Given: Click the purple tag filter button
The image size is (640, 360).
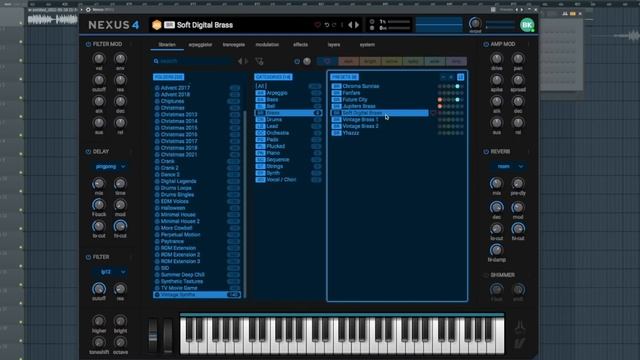Looking at the screenshot, I should (456, 61).
